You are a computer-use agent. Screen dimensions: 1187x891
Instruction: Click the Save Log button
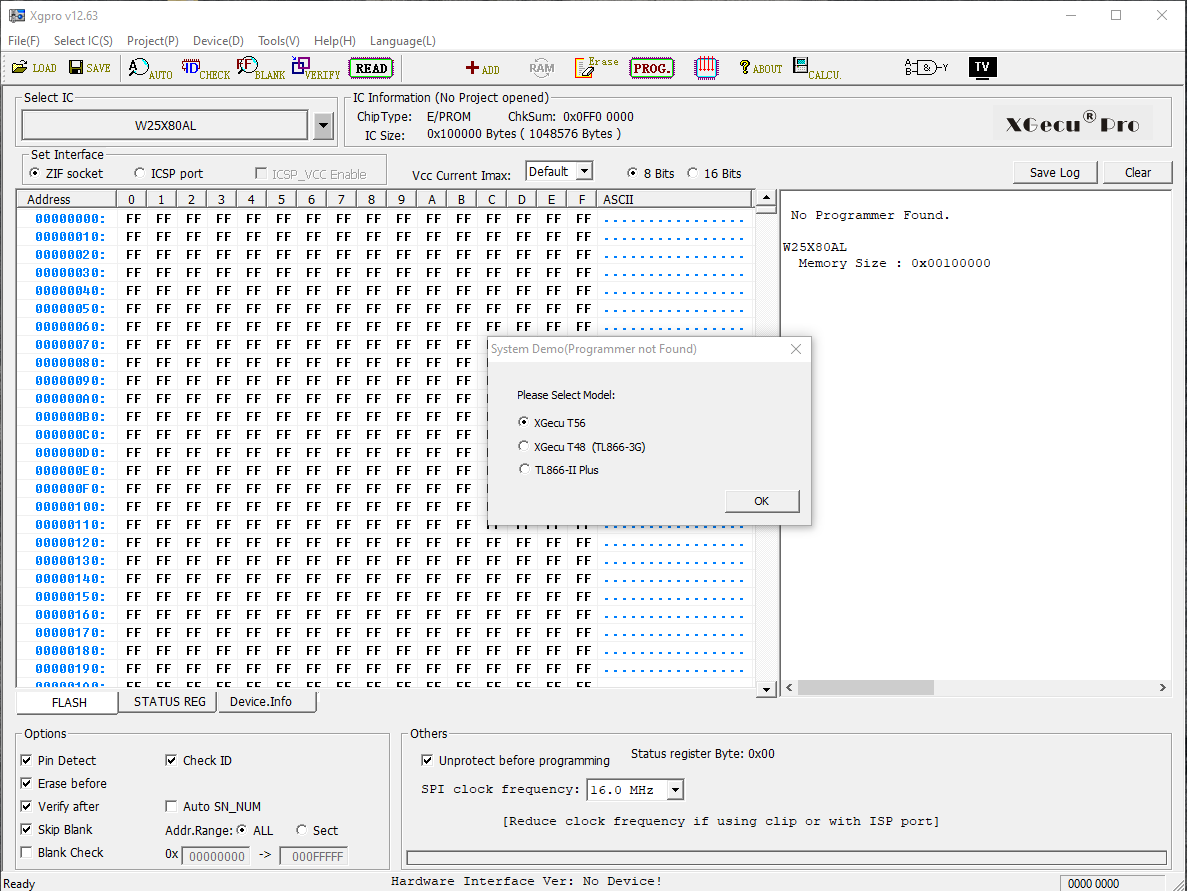pos(1055,173)
